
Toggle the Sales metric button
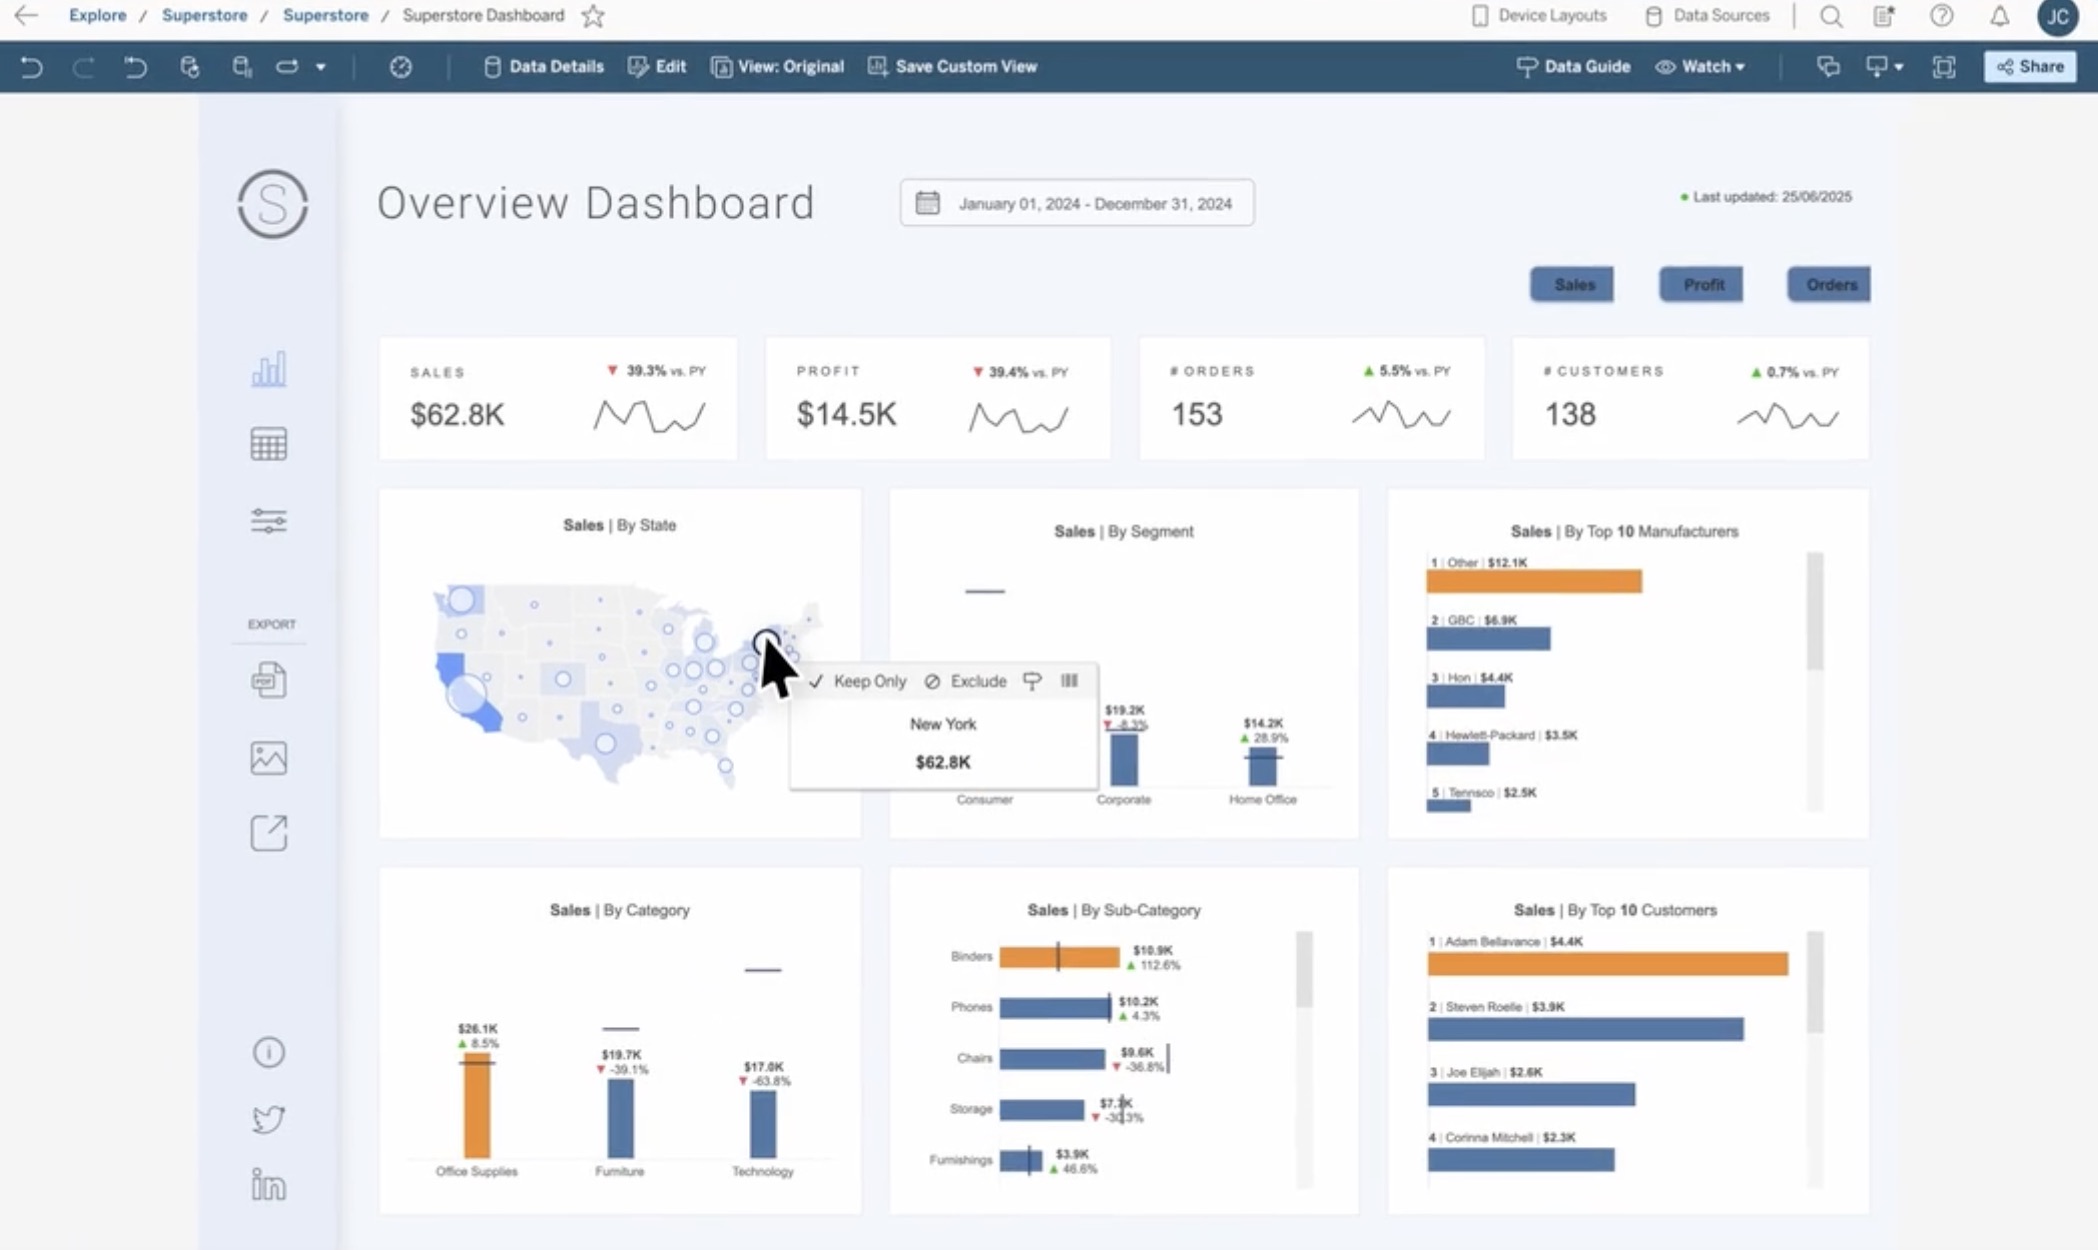(1572, 285)
